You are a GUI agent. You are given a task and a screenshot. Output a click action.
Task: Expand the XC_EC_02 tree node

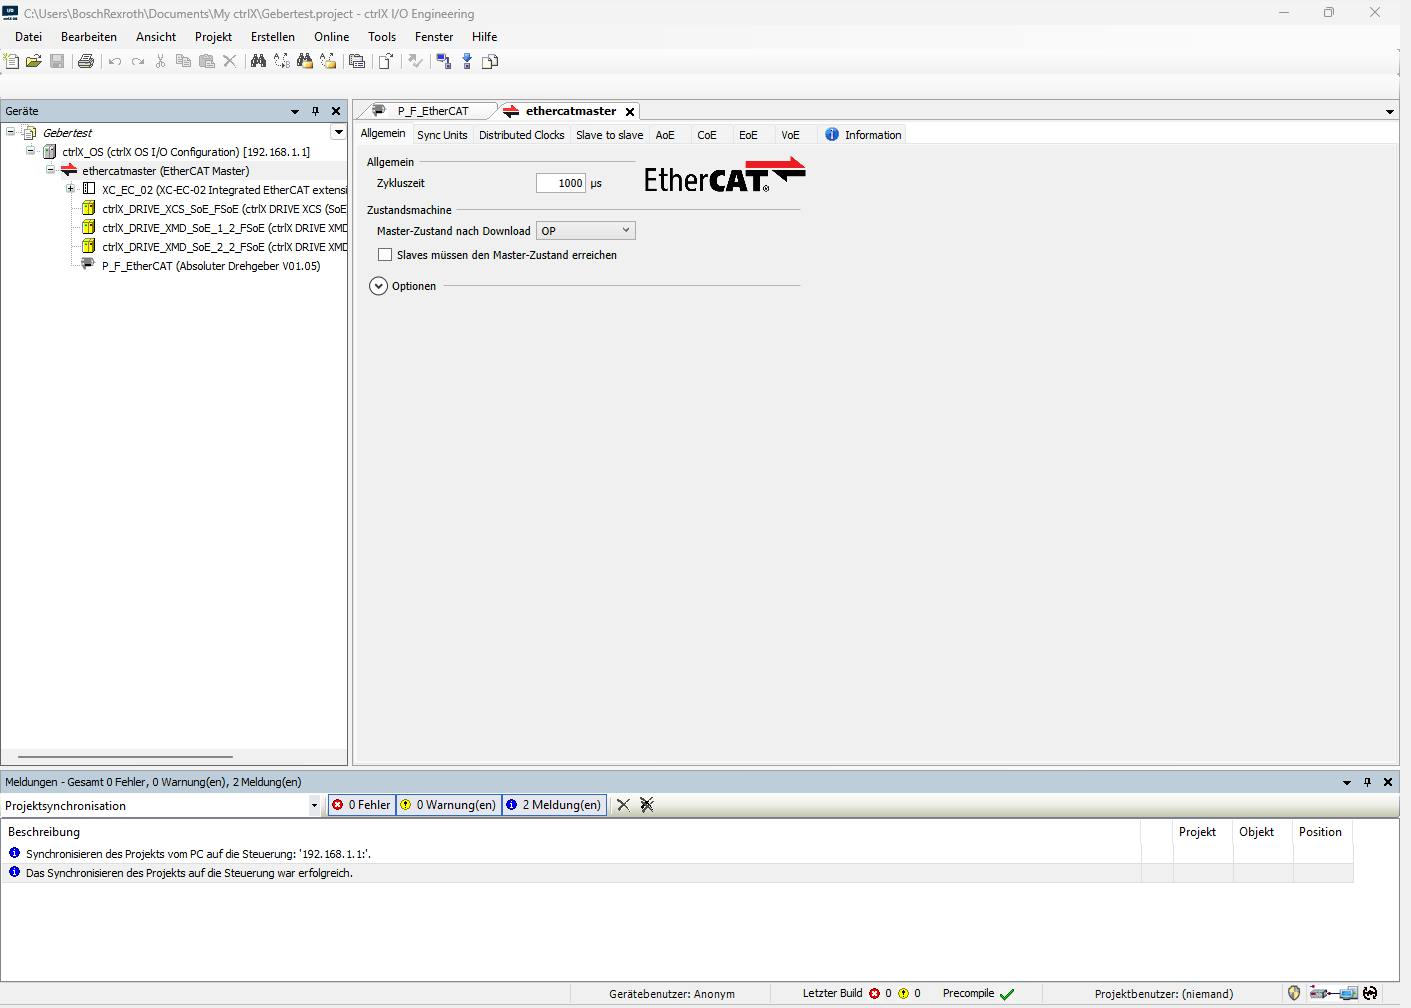coord(70,189)
